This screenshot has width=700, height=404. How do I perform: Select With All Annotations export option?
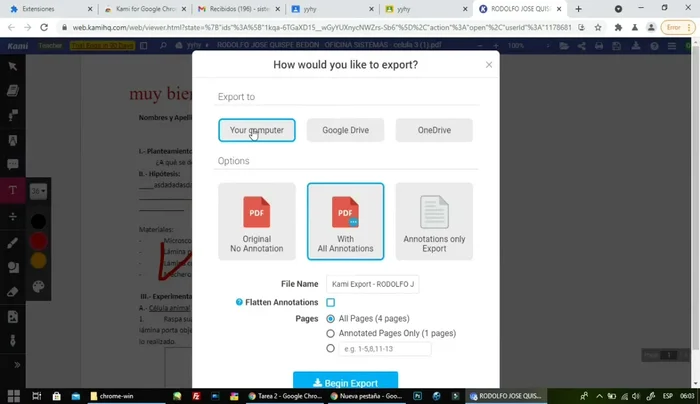click(346, 221)
